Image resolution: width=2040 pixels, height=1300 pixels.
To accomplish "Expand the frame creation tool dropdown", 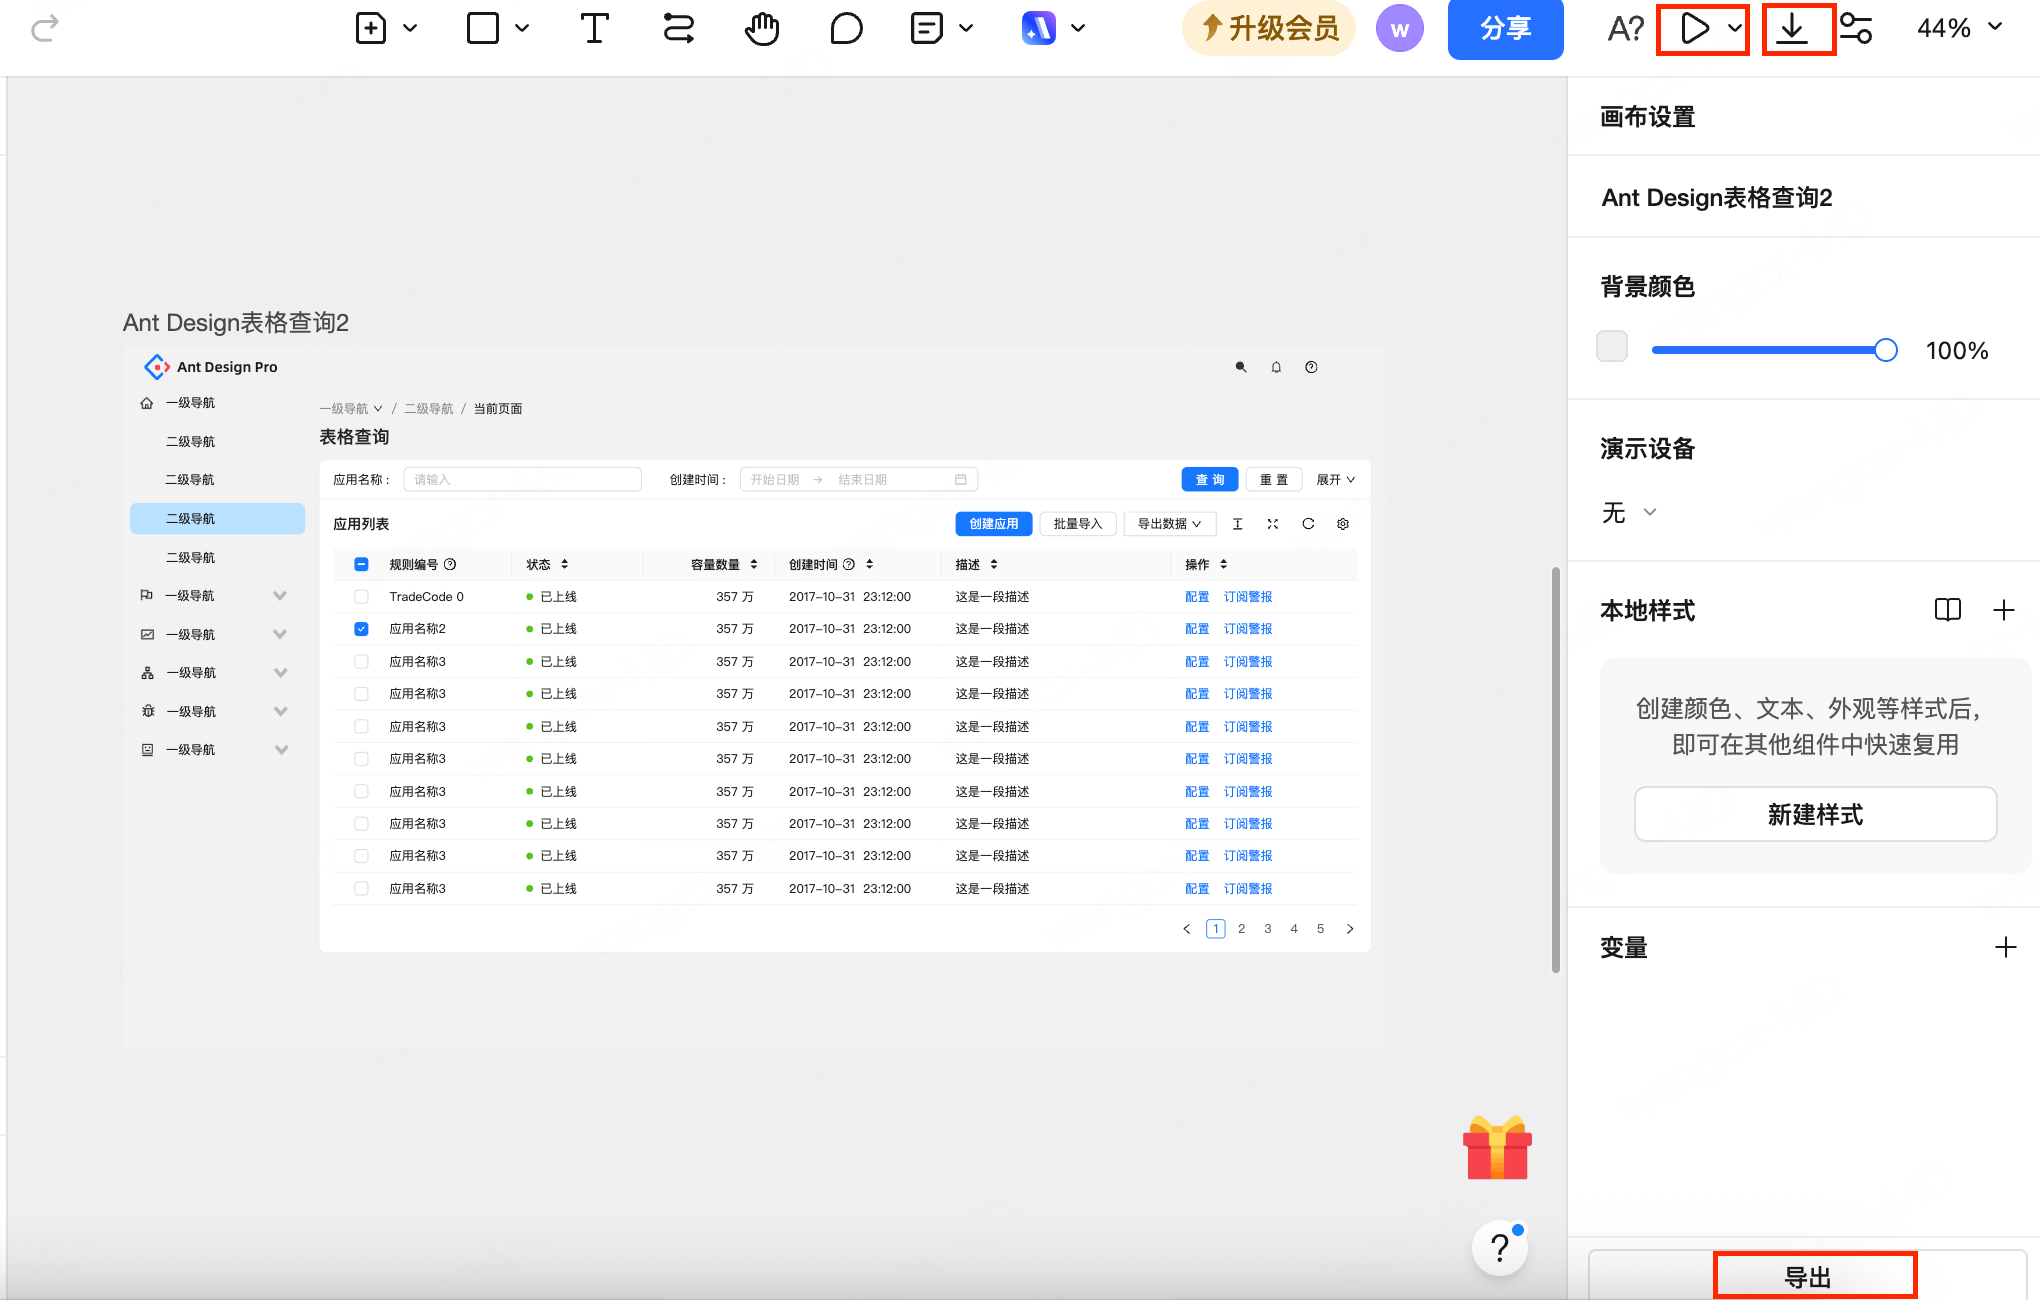I will point(409,28).
